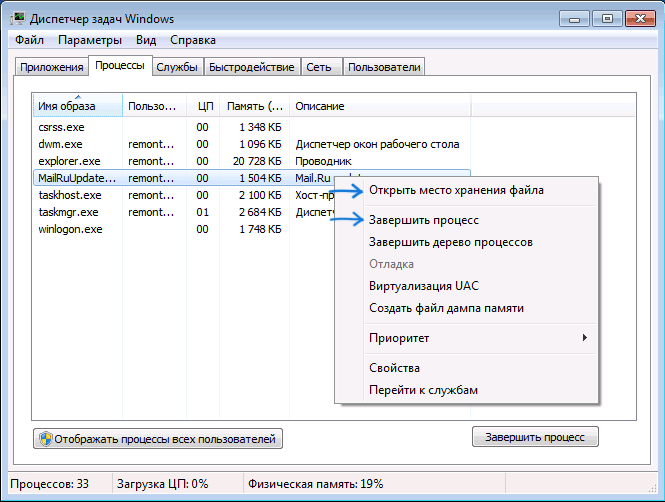Open the Файл menu
Image resolution: width=665 pixels, height=502 pixels.
coord(29,40)
